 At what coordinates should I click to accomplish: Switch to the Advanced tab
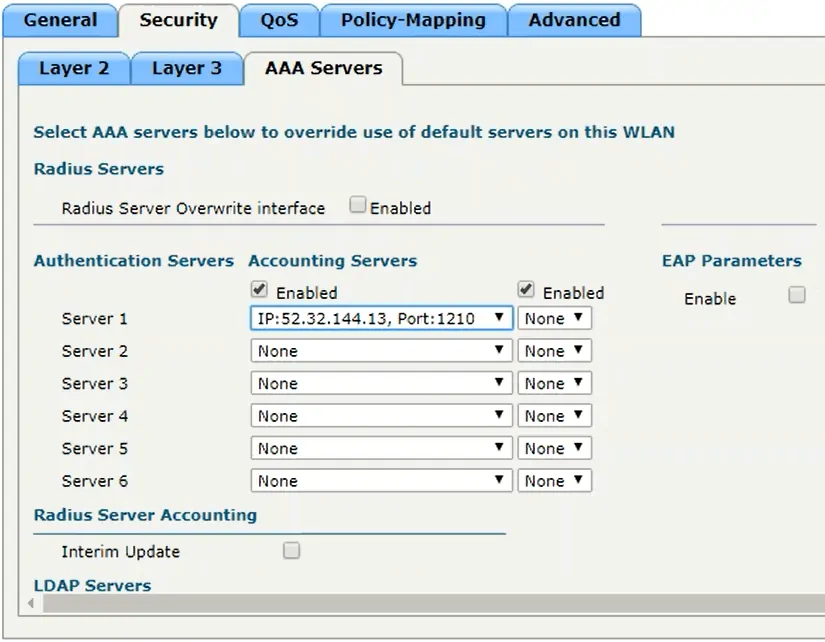pyautogui.click(x=574, y=21)
